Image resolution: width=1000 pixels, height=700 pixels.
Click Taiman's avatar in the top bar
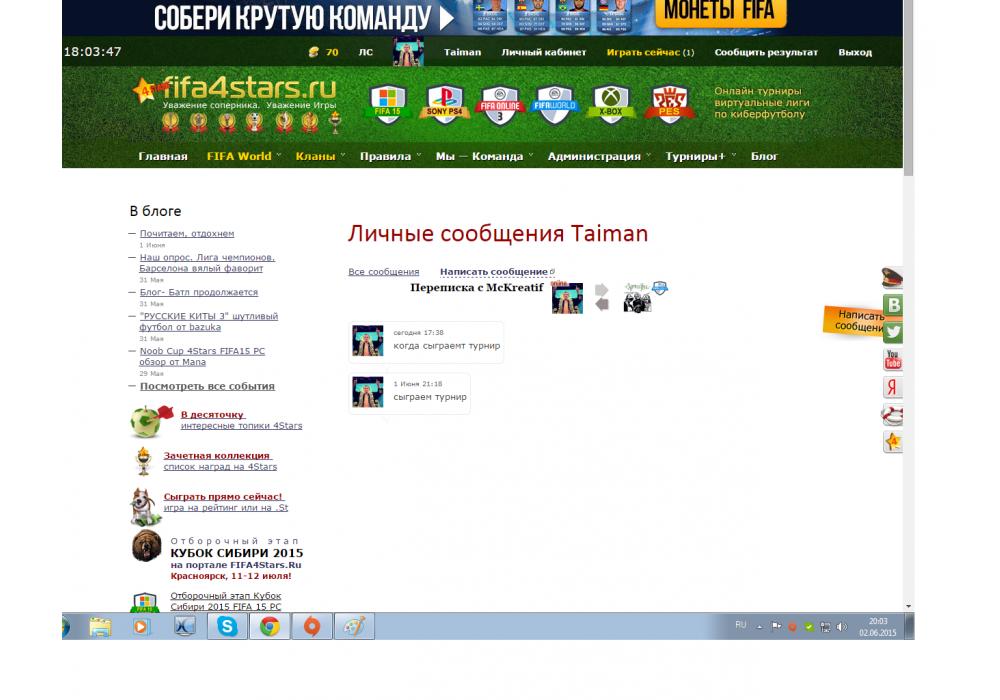click(x=408, y=52)
